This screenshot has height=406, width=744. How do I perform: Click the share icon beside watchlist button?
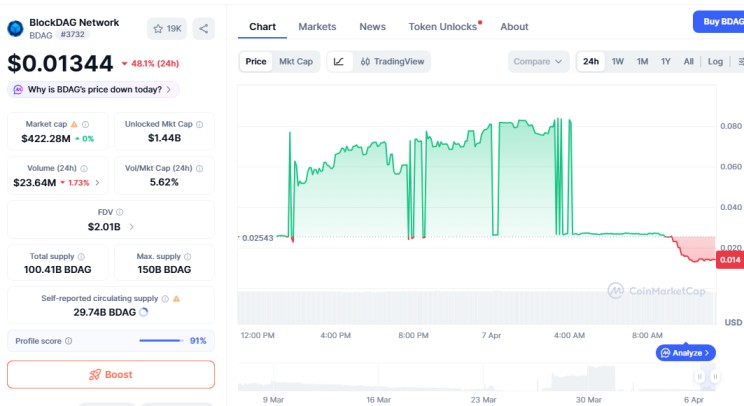point(204,29)
